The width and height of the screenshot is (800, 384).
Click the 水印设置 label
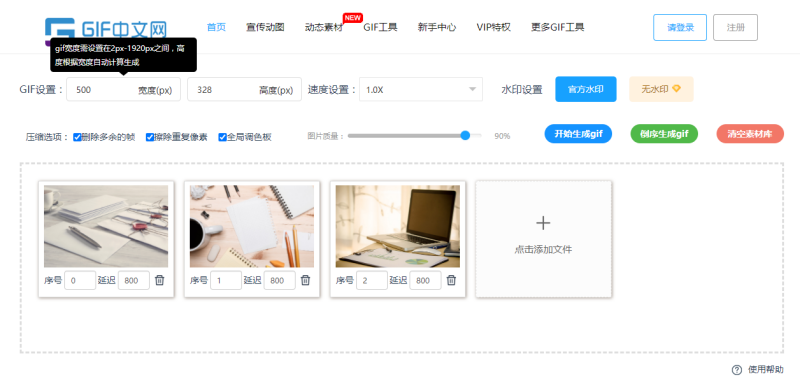(x=522, y=90)
